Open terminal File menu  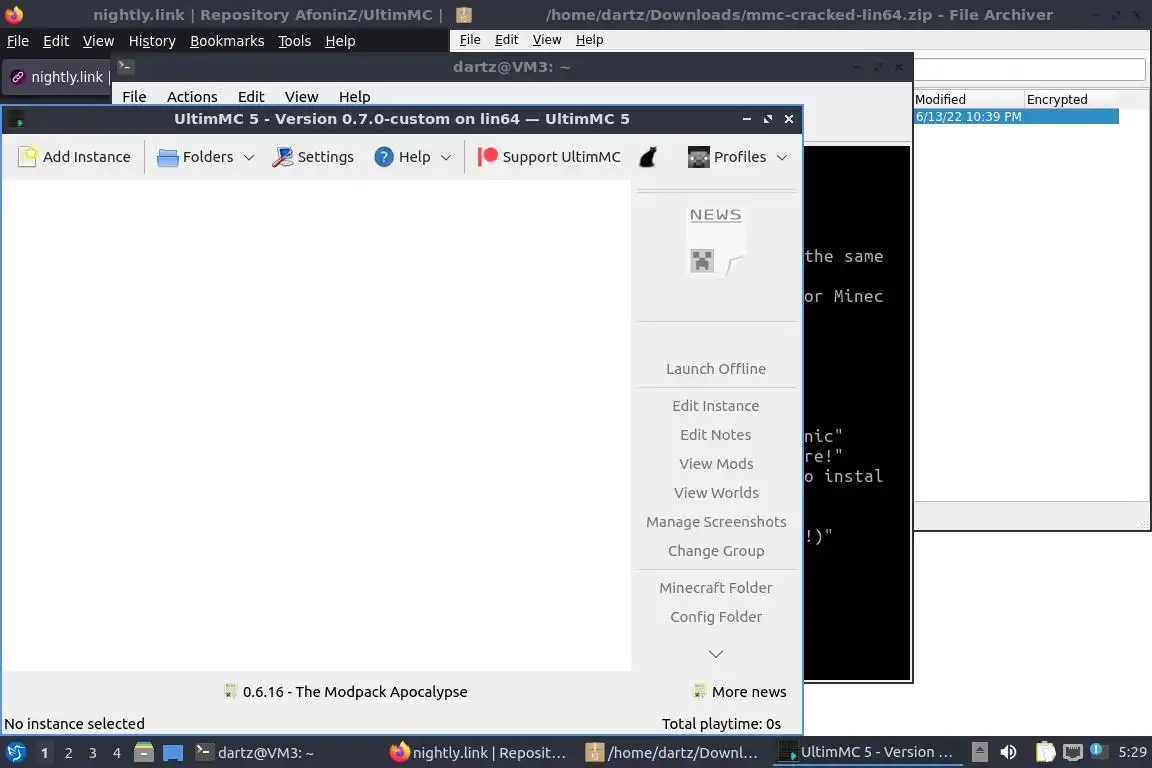point(134,97)
